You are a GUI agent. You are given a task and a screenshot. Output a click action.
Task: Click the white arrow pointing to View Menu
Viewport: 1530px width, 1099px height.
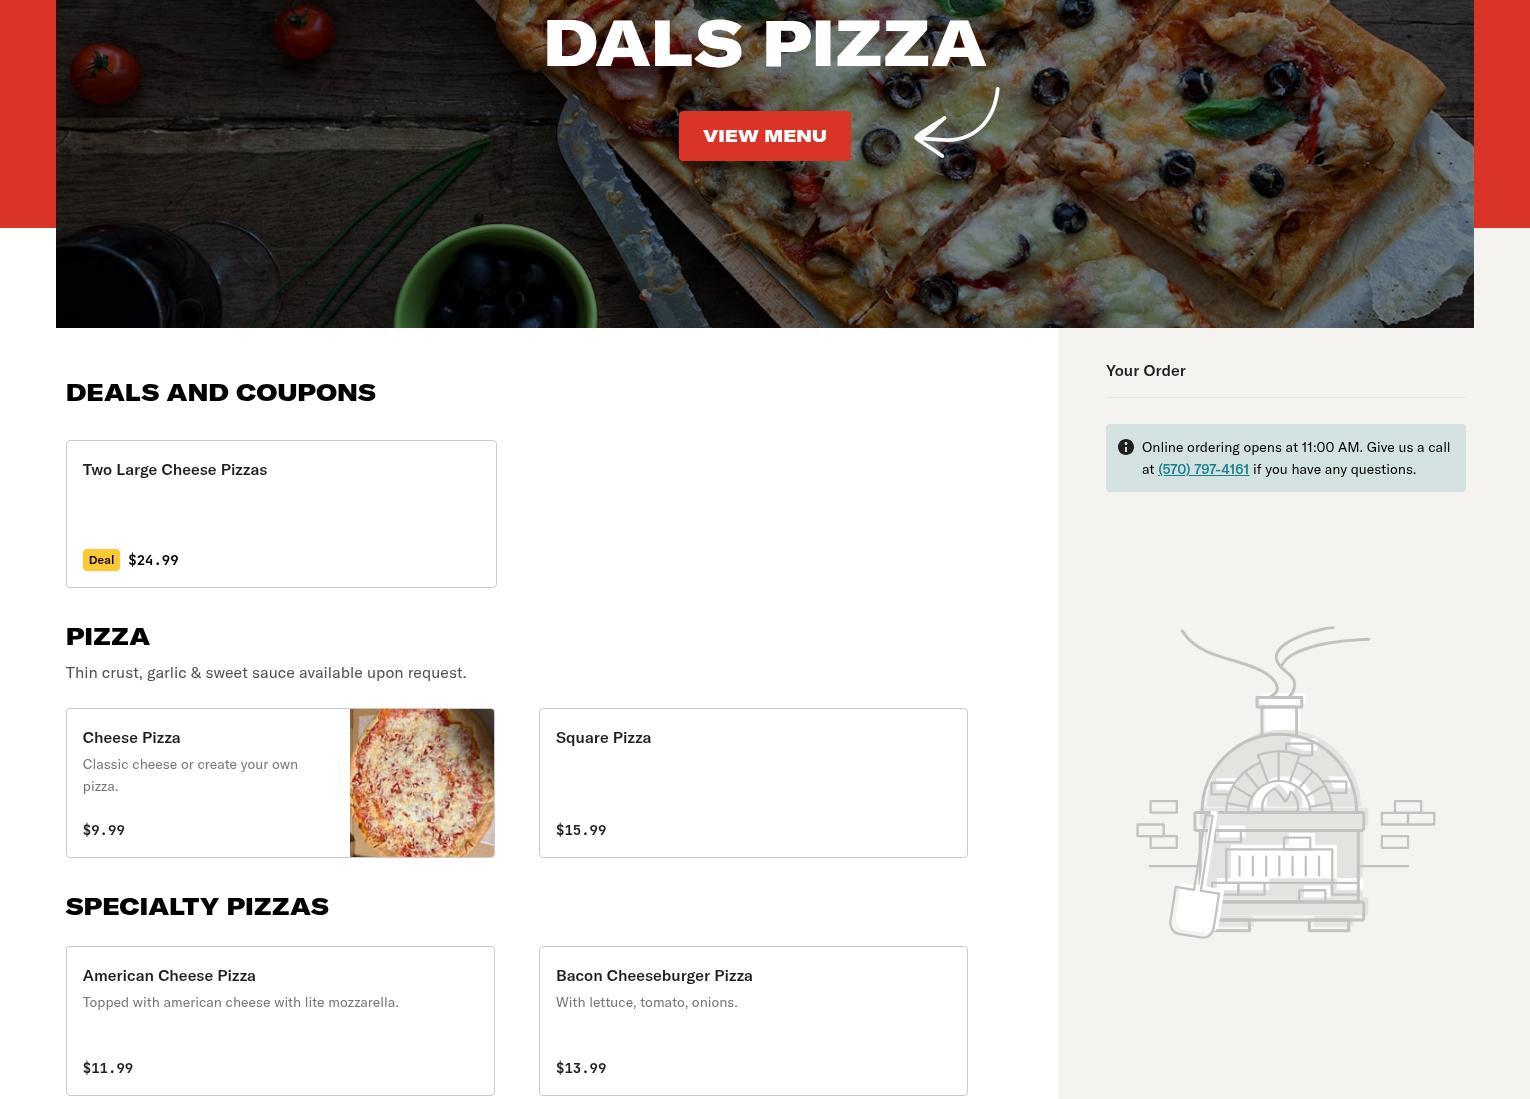957,122
